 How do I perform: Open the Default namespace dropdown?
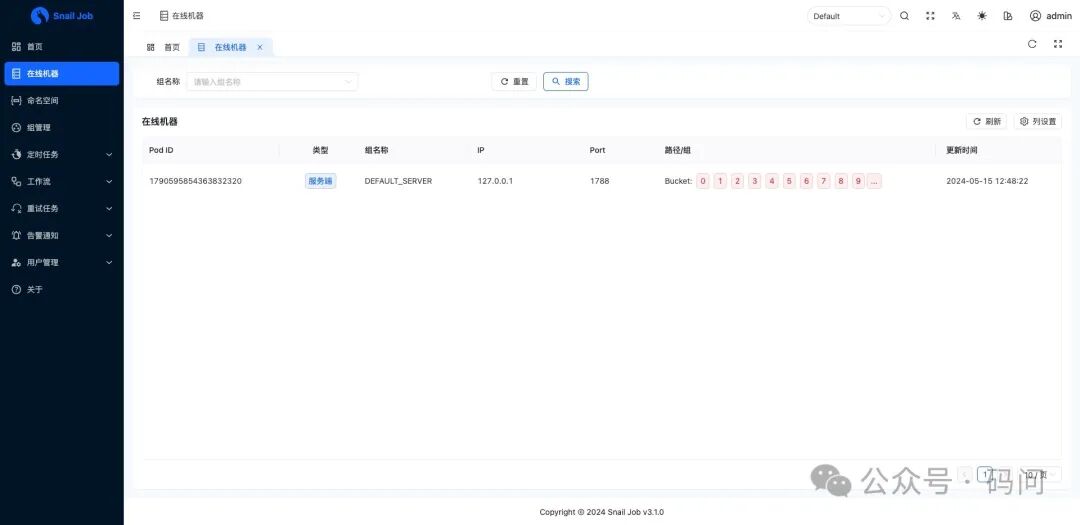click(x=849, y=16)
